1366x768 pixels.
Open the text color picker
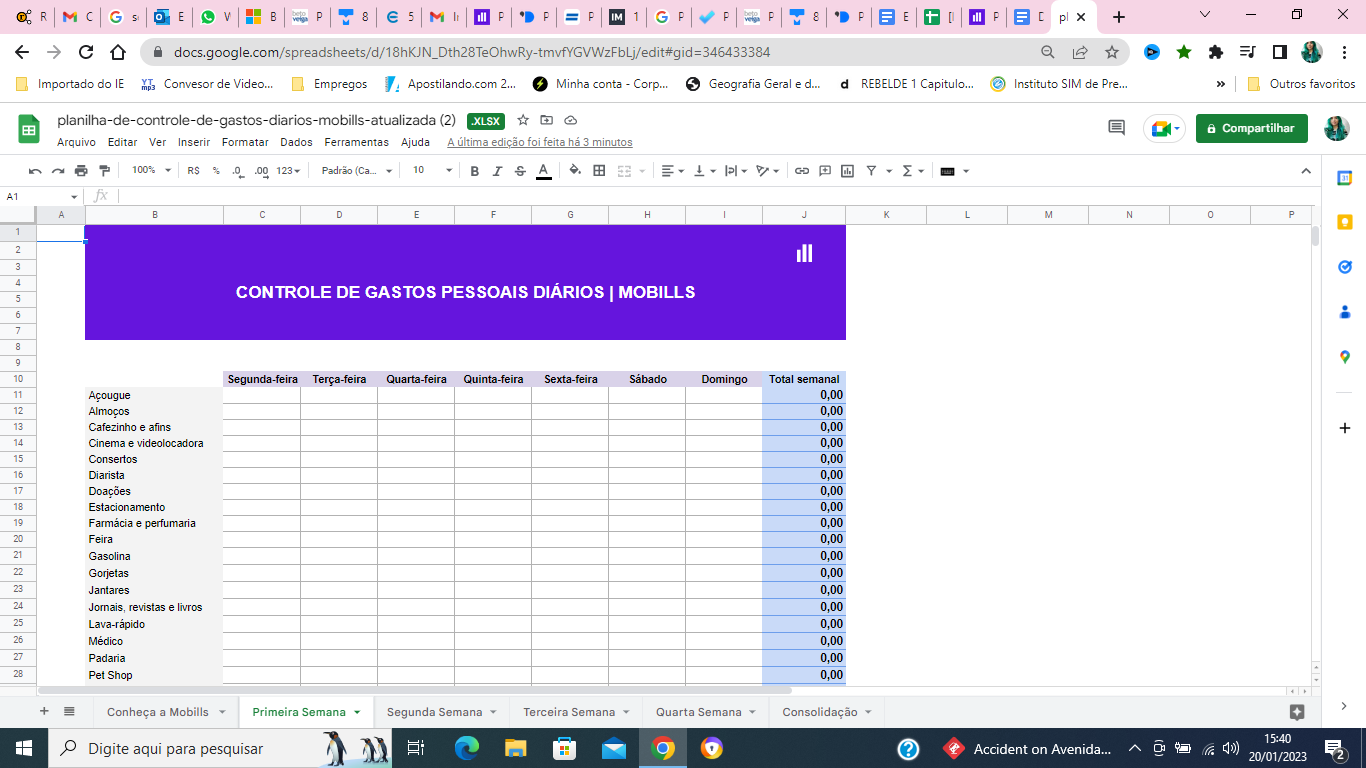coord(543,171)
